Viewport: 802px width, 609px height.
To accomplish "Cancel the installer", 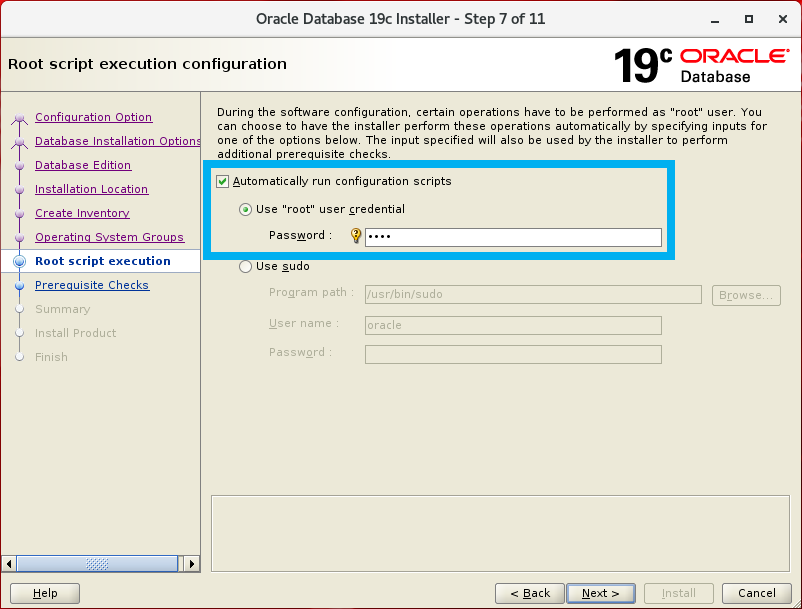I will (x=756, y=594).
